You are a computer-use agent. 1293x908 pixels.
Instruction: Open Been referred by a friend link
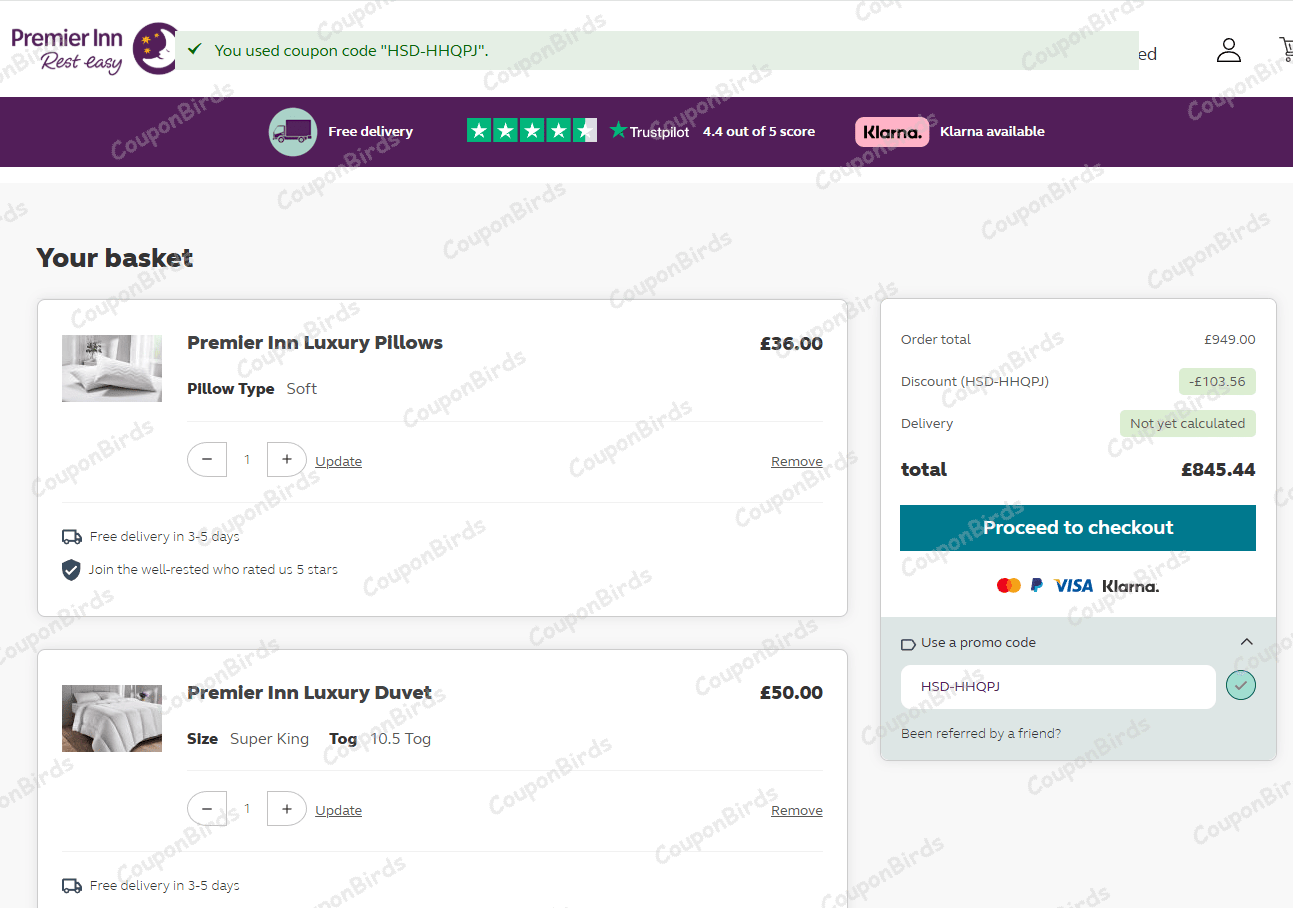[980, 733]
